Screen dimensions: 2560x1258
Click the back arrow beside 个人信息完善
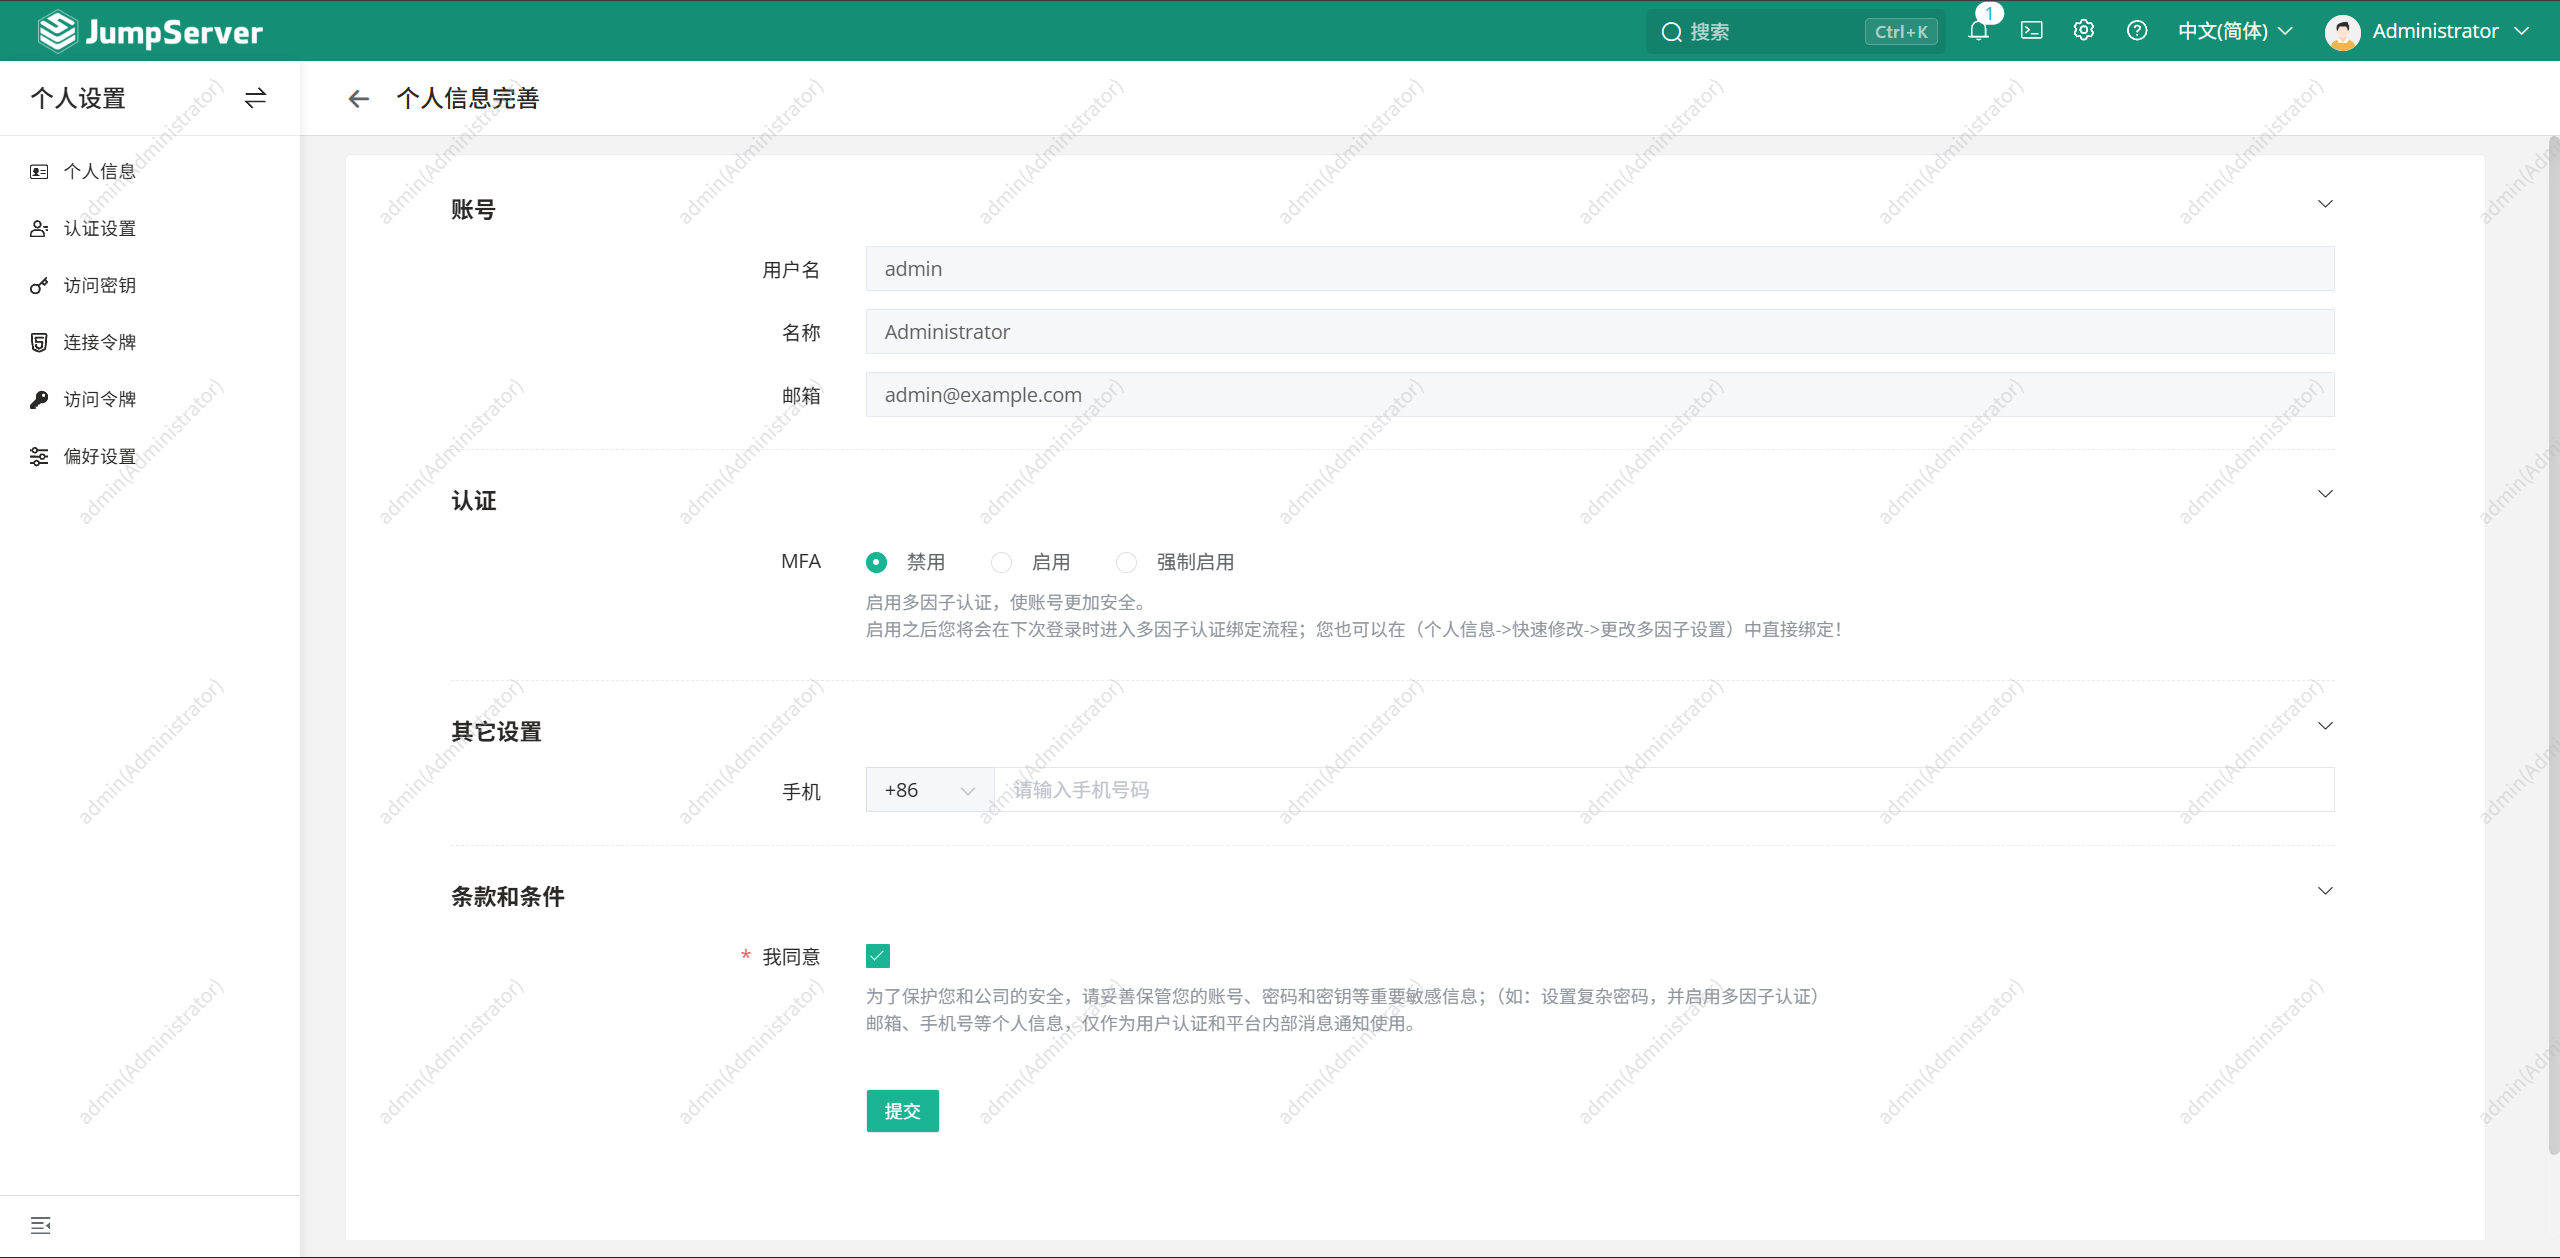point(359,98)
